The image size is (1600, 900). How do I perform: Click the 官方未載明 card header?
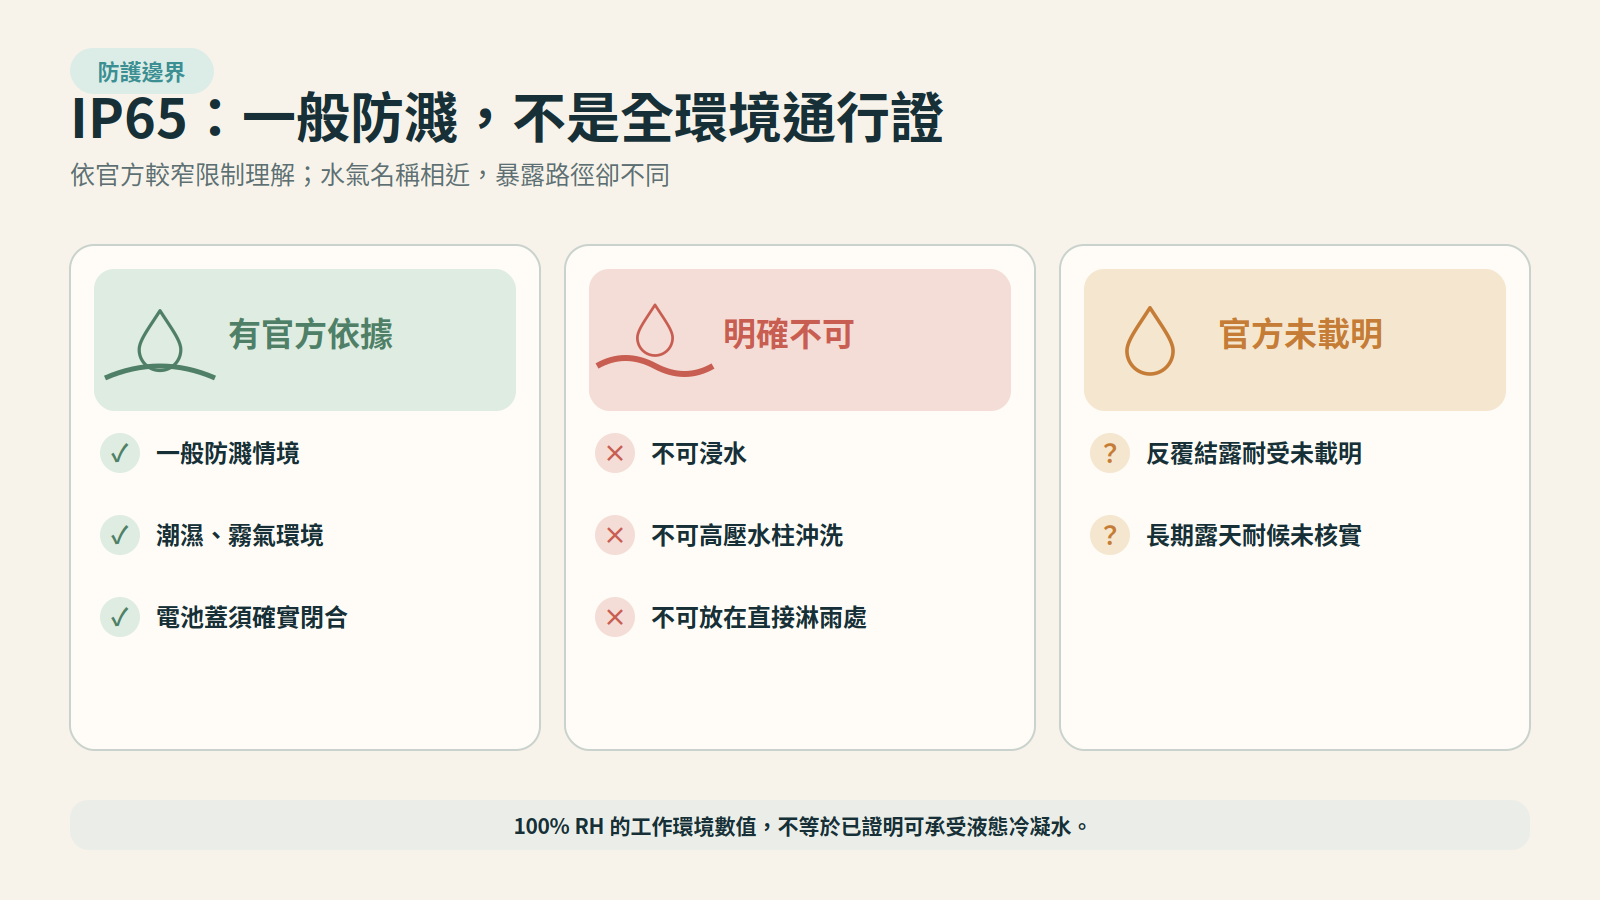(1295, 340)
